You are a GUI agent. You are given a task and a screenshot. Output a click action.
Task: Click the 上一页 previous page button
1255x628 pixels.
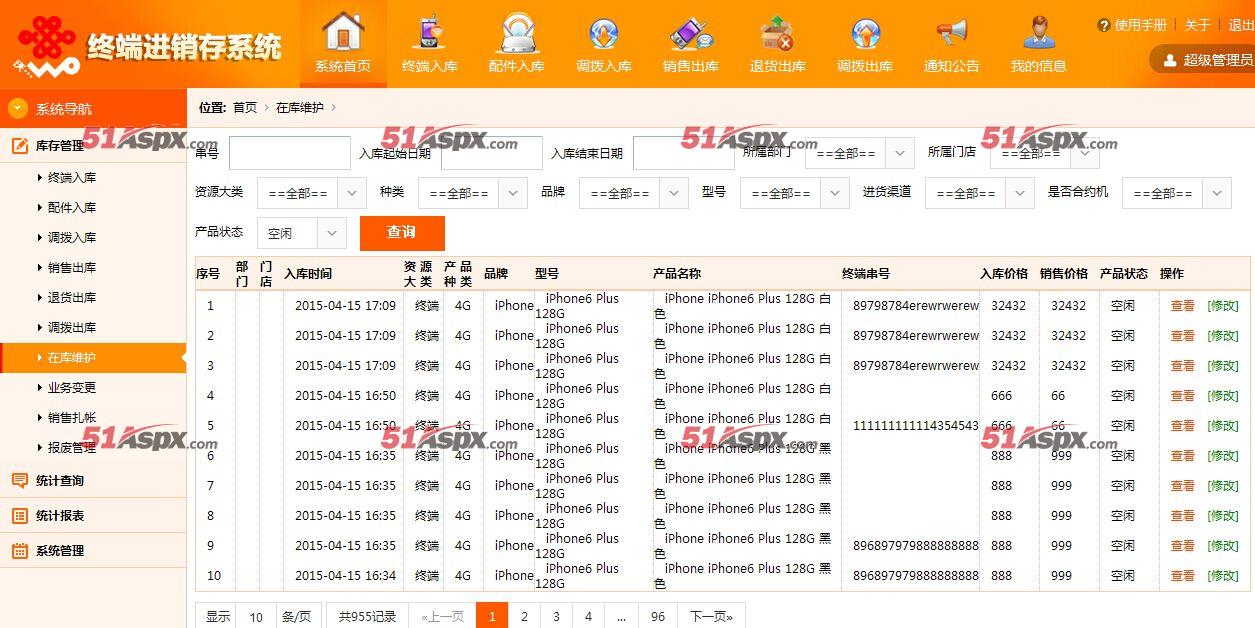coord(442,616)
